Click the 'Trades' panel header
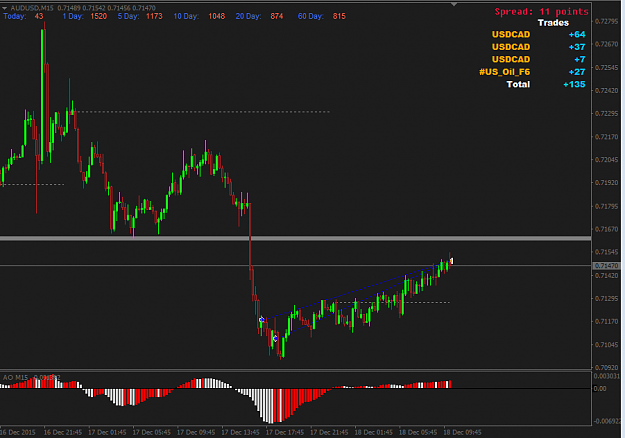 [x=553, y=23]
